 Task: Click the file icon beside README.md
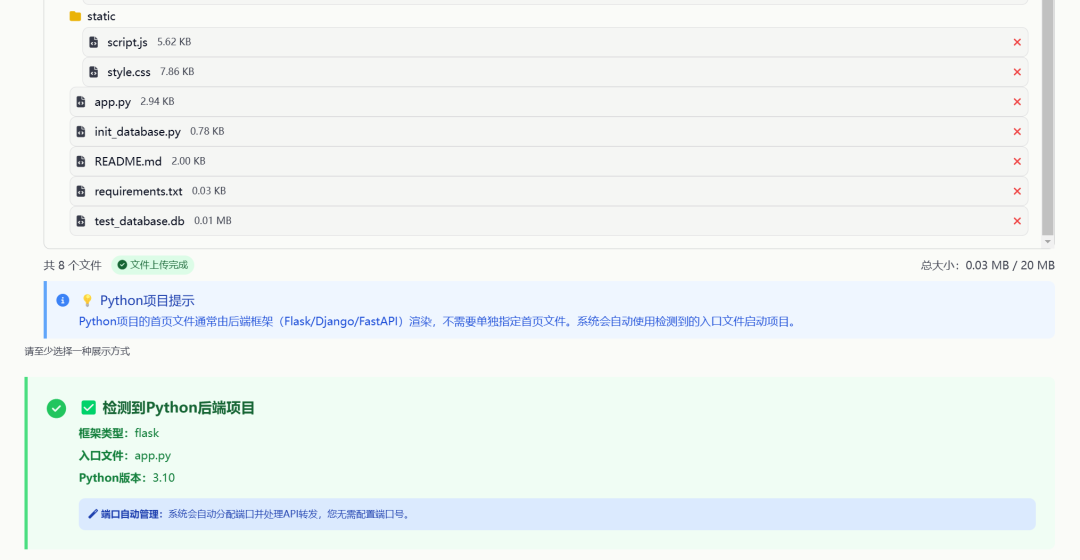81,161
